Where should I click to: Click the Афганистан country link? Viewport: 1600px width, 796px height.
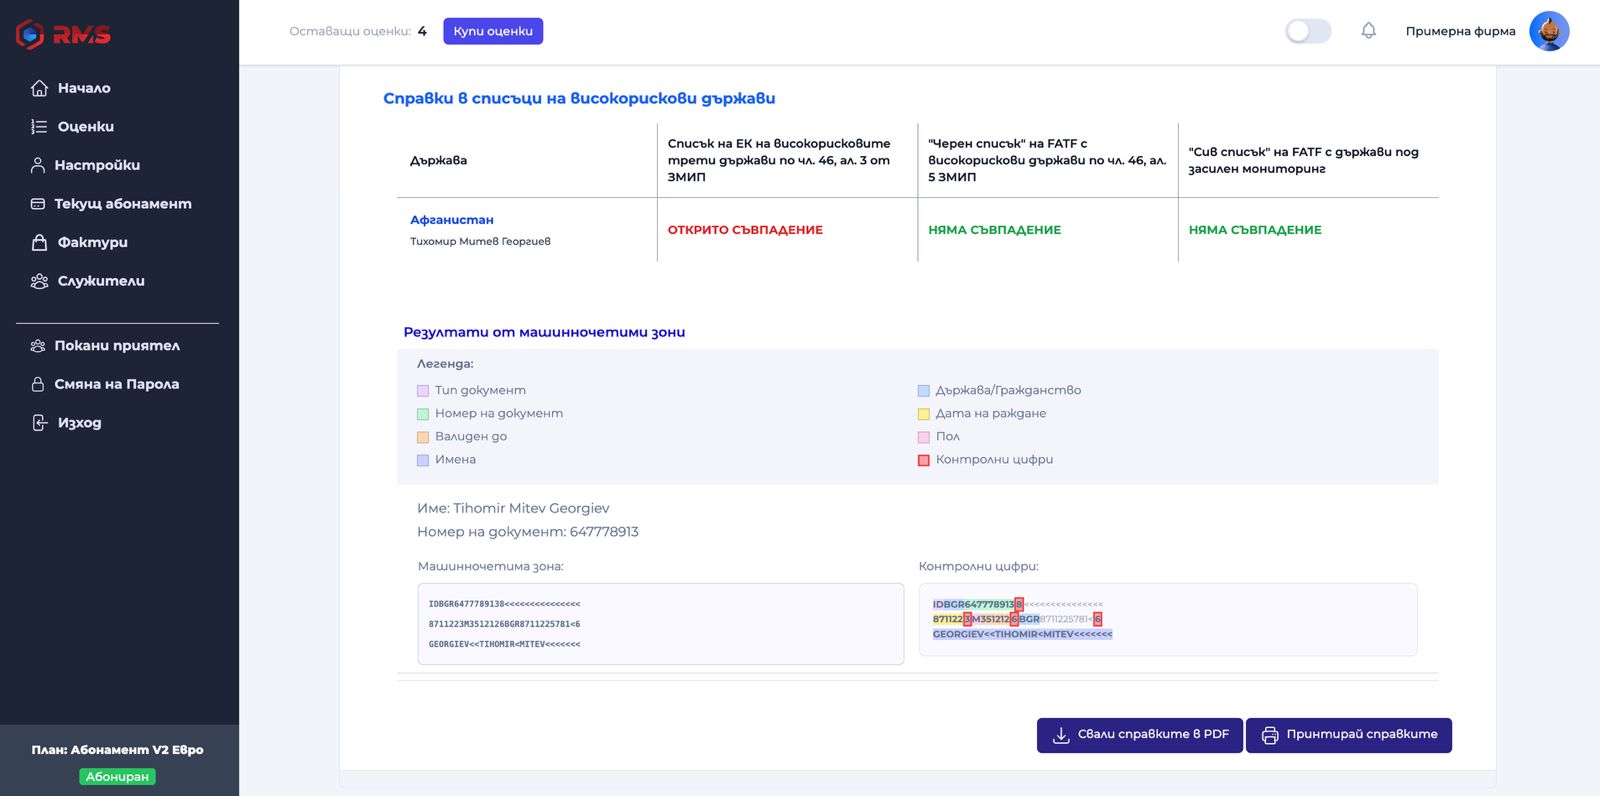(x=452, y=220)
